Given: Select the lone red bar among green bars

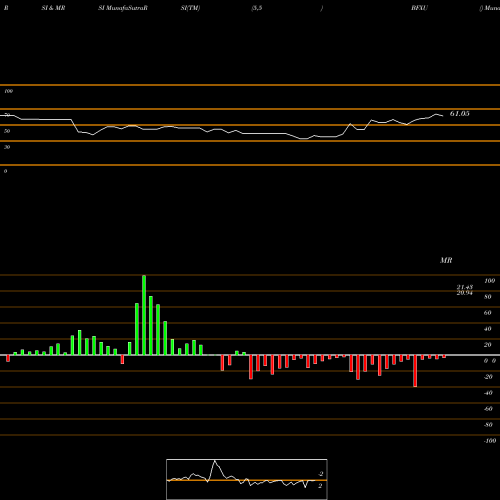Looking at the screenshot, I should (122, 359).
